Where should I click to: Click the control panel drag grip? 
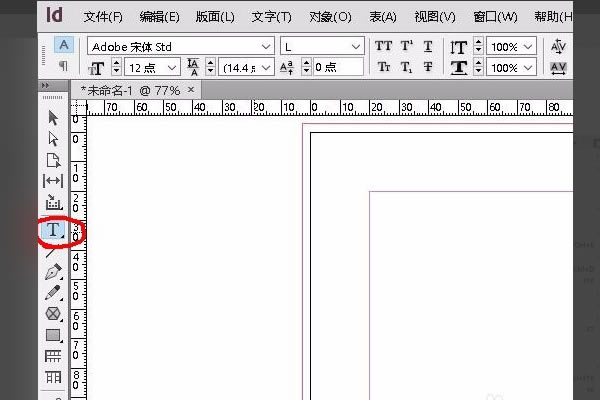click(x=43, y=56)
